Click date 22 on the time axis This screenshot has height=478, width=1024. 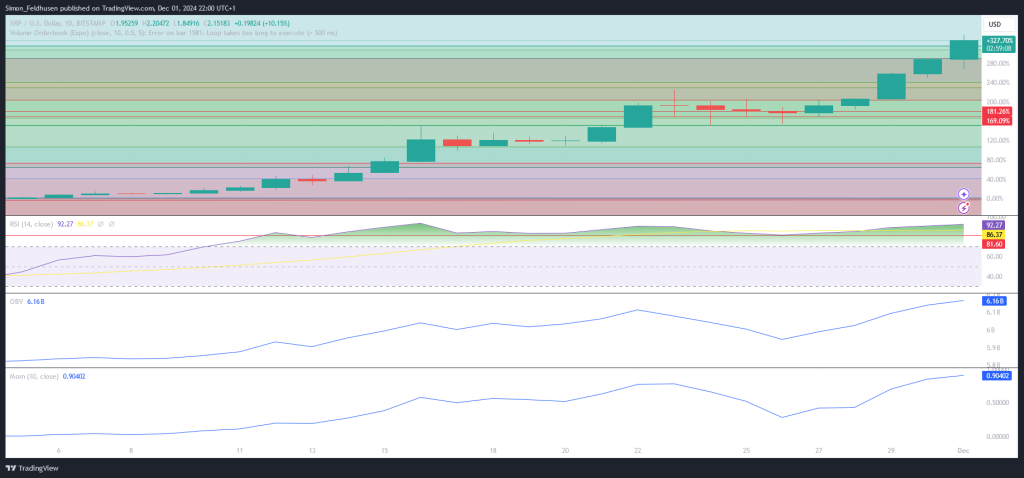637,451
